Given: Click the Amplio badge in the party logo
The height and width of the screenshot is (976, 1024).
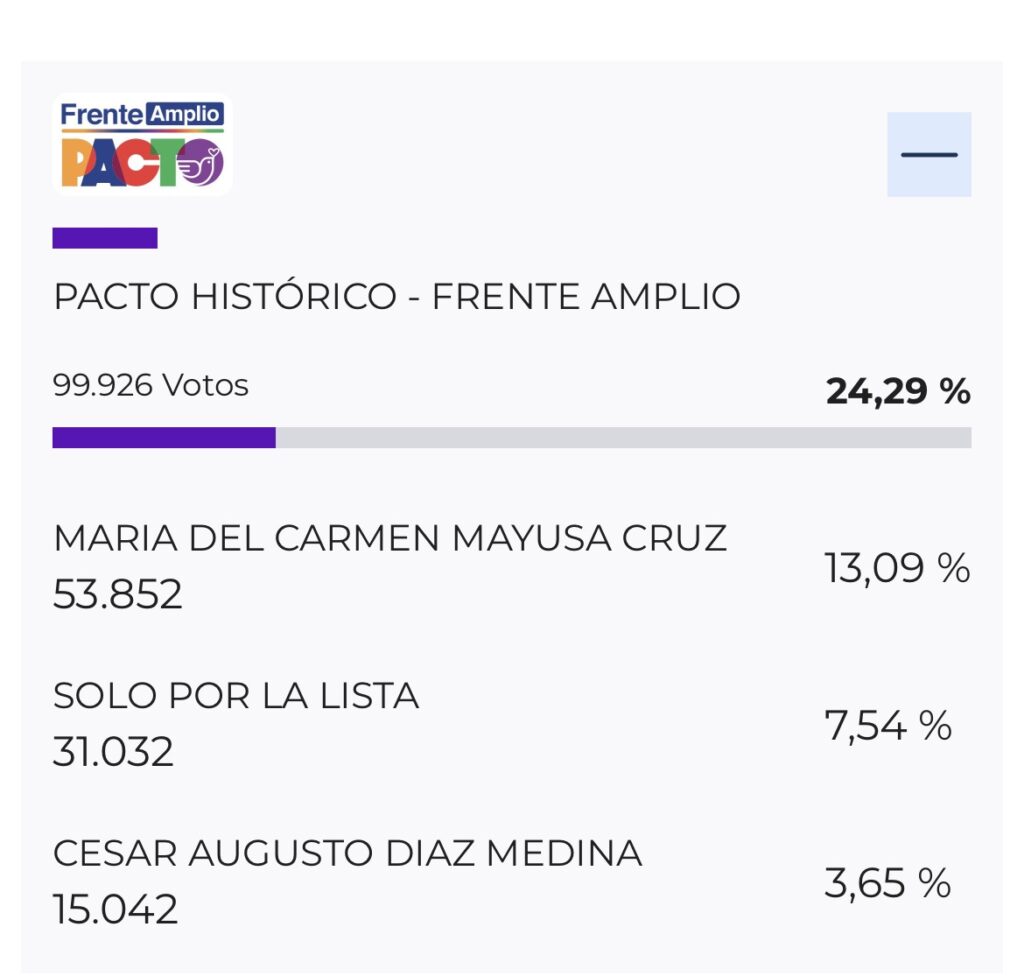Looking at the screenshot, I should [185, 114].
